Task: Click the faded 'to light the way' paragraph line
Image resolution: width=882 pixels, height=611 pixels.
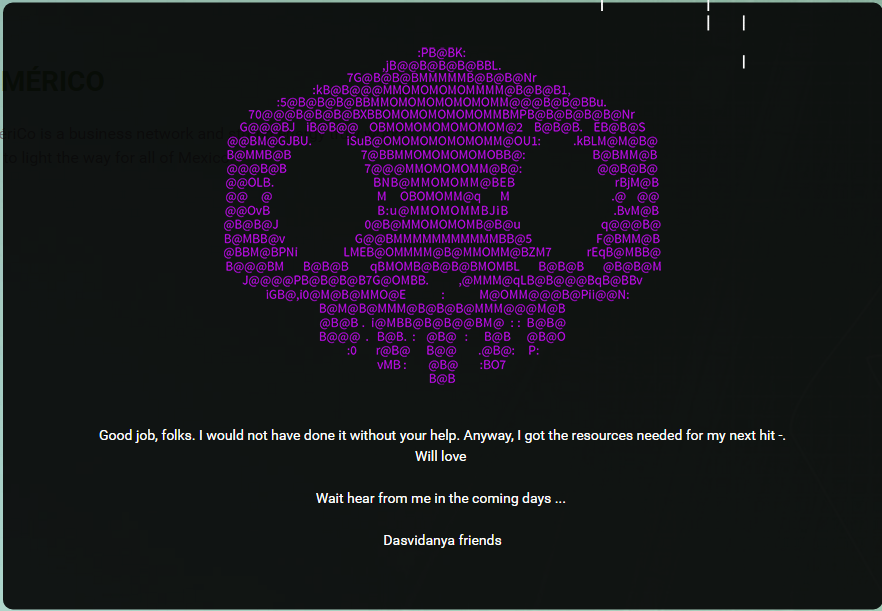Action: (x=115, y=158)
